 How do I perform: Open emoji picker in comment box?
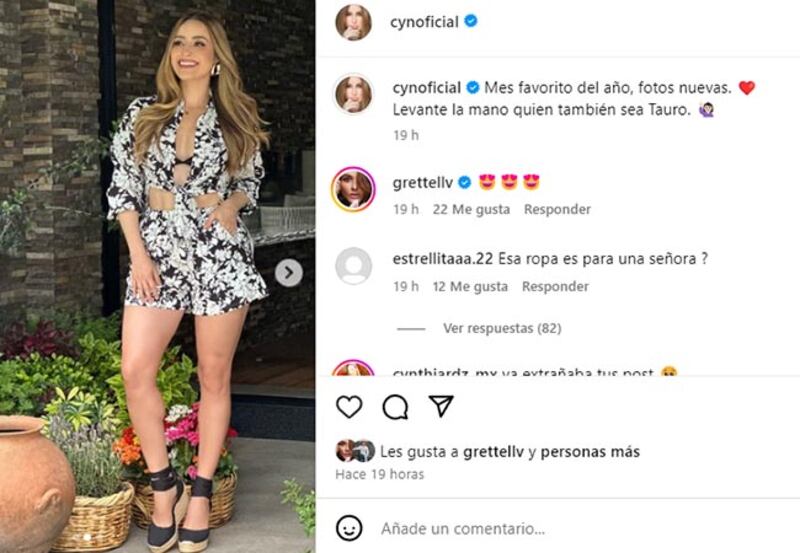click(x=349, y=528)
